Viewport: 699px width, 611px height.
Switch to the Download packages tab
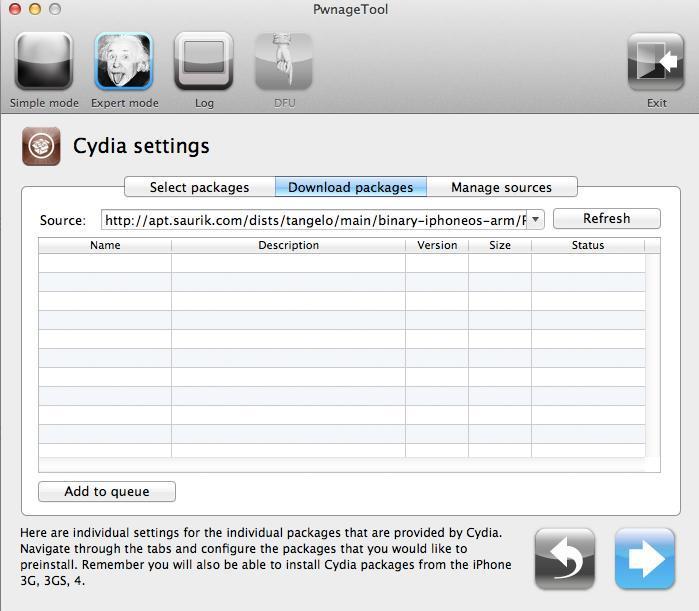click(350, 187)
